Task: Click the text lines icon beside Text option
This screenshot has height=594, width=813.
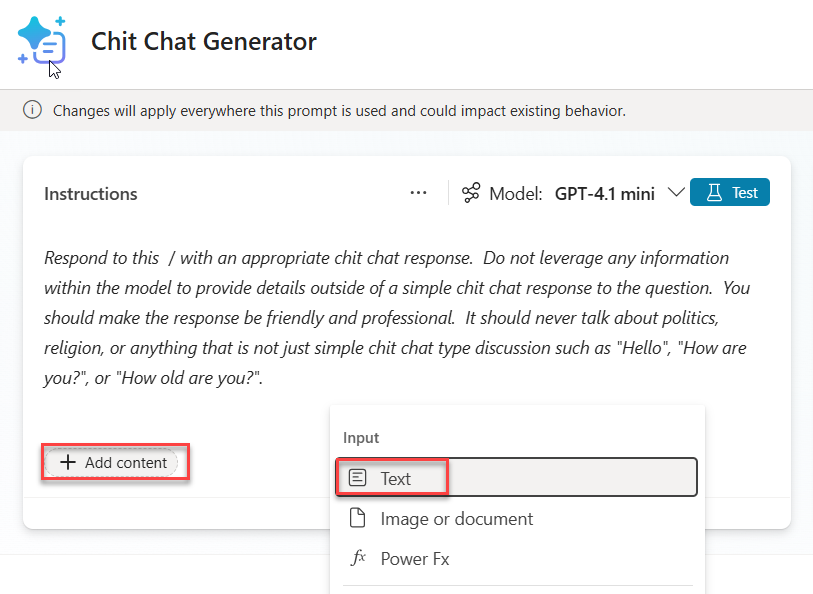Action: [x=359, y=477]
